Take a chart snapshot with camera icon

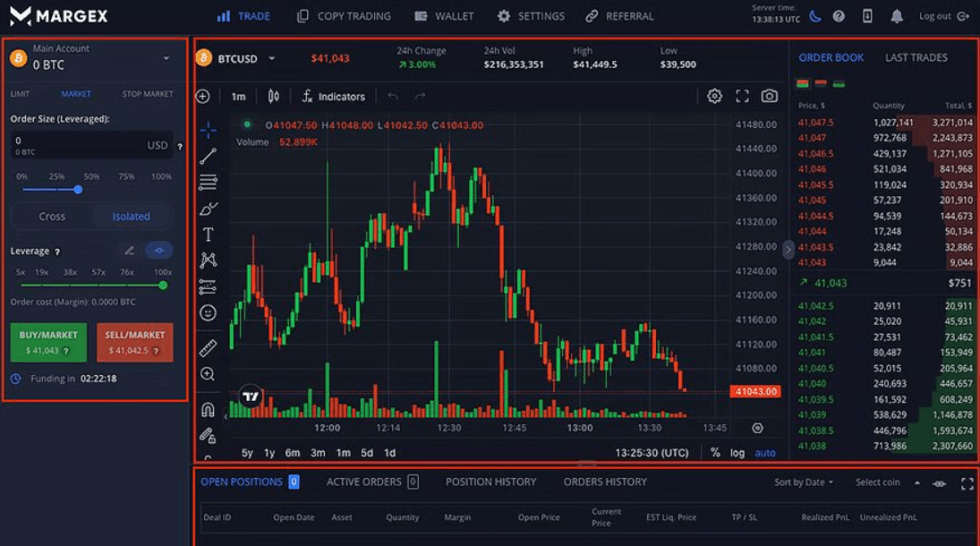[768, 96]
